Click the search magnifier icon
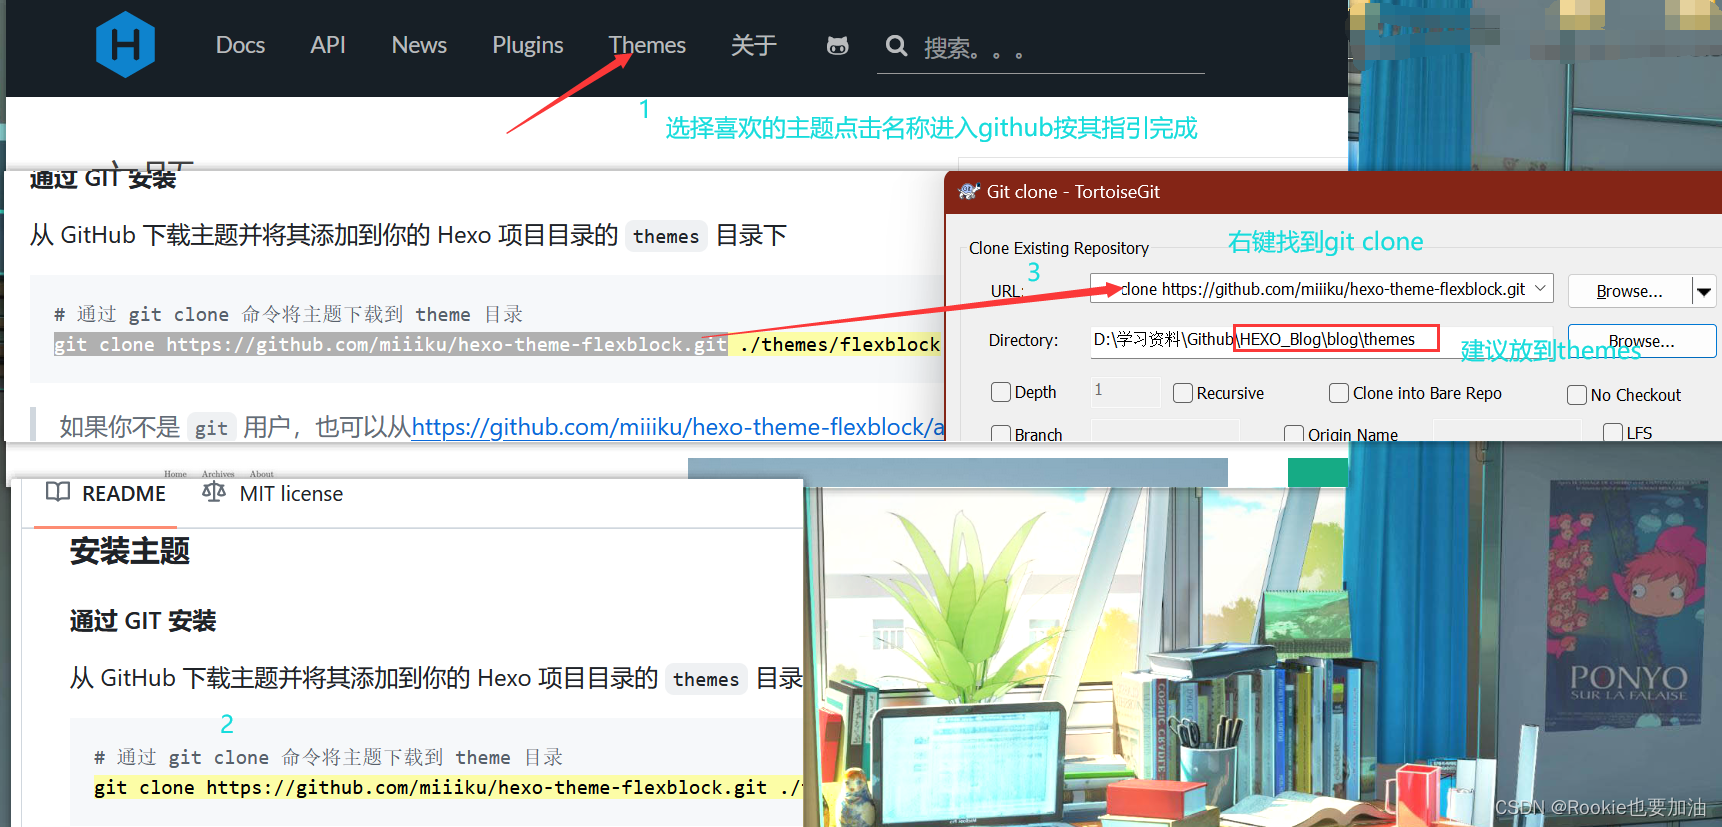 tap(897, 46)
